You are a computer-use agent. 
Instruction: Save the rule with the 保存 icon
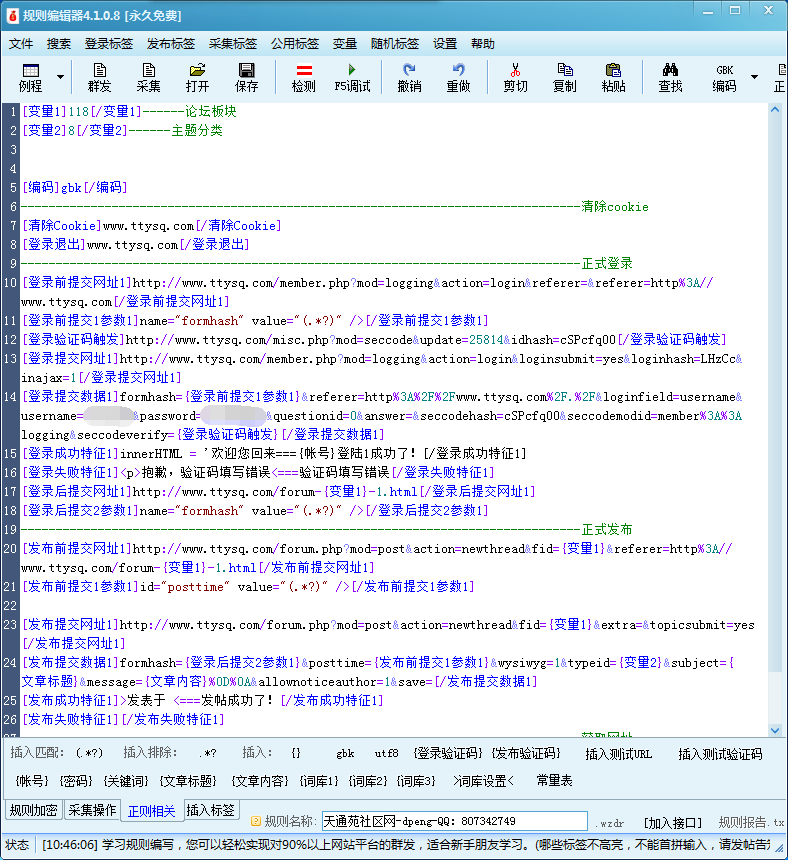(246, 77)
